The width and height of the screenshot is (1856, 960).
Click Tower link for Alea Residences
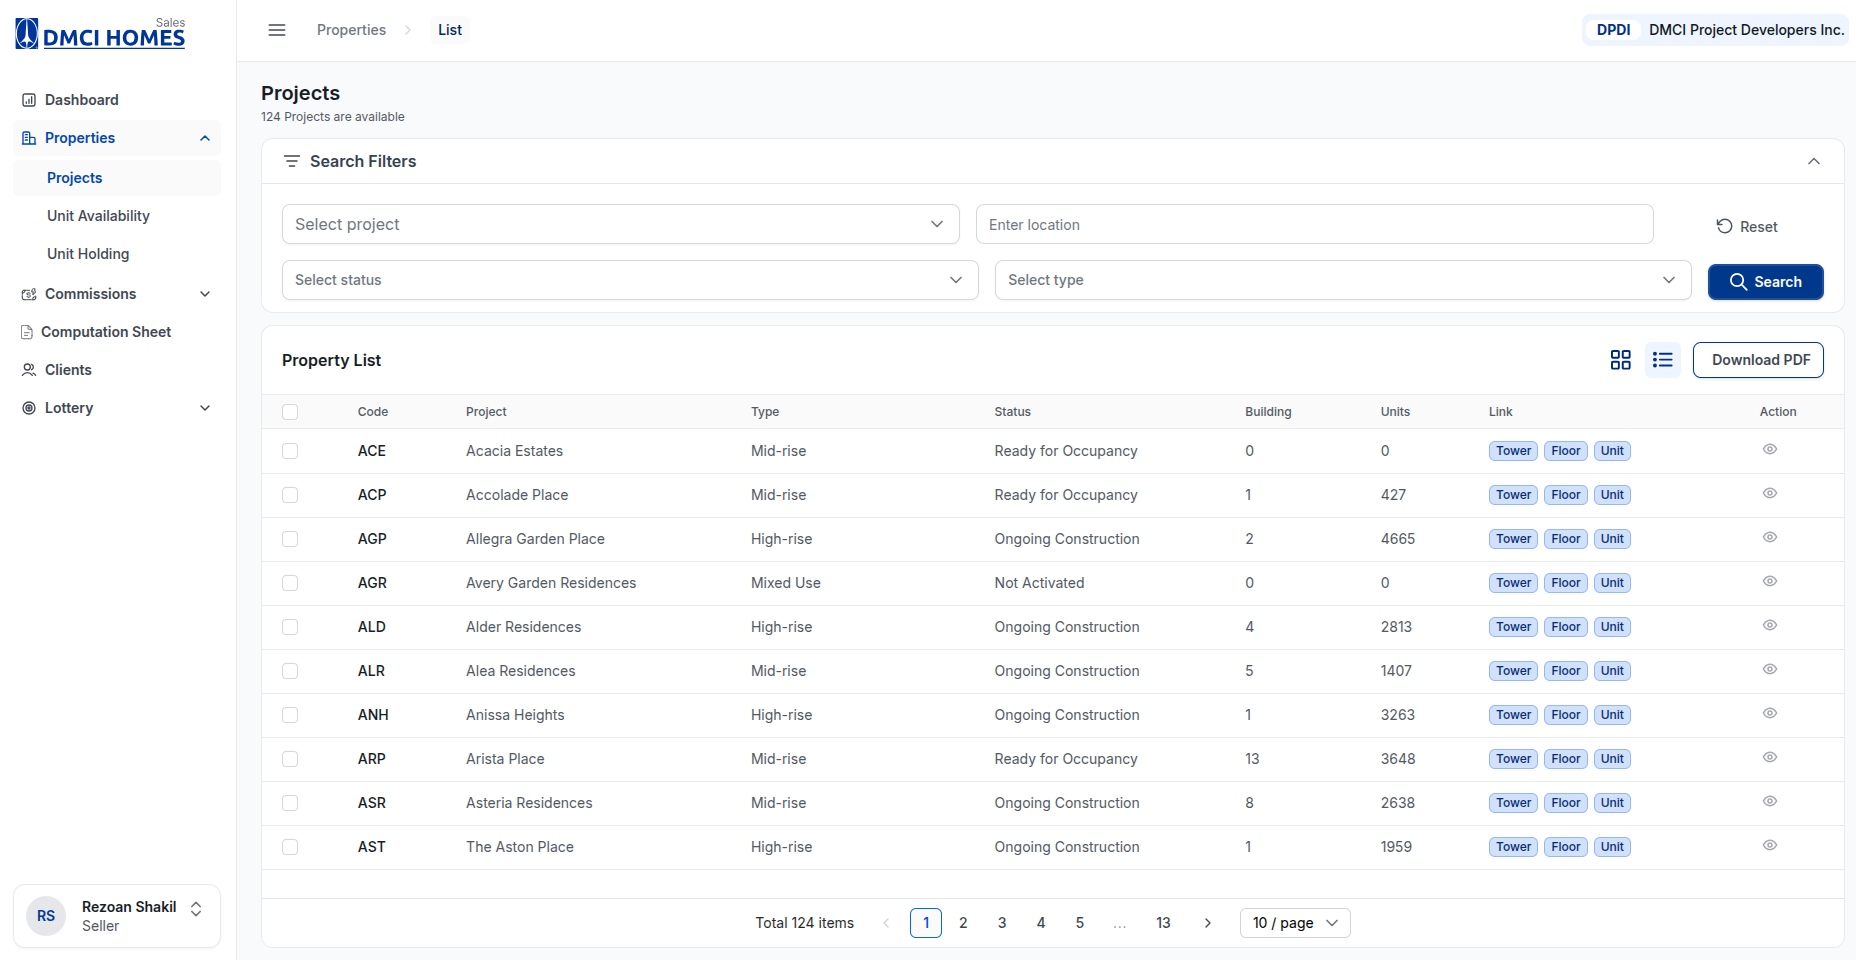pos(1513,671)
